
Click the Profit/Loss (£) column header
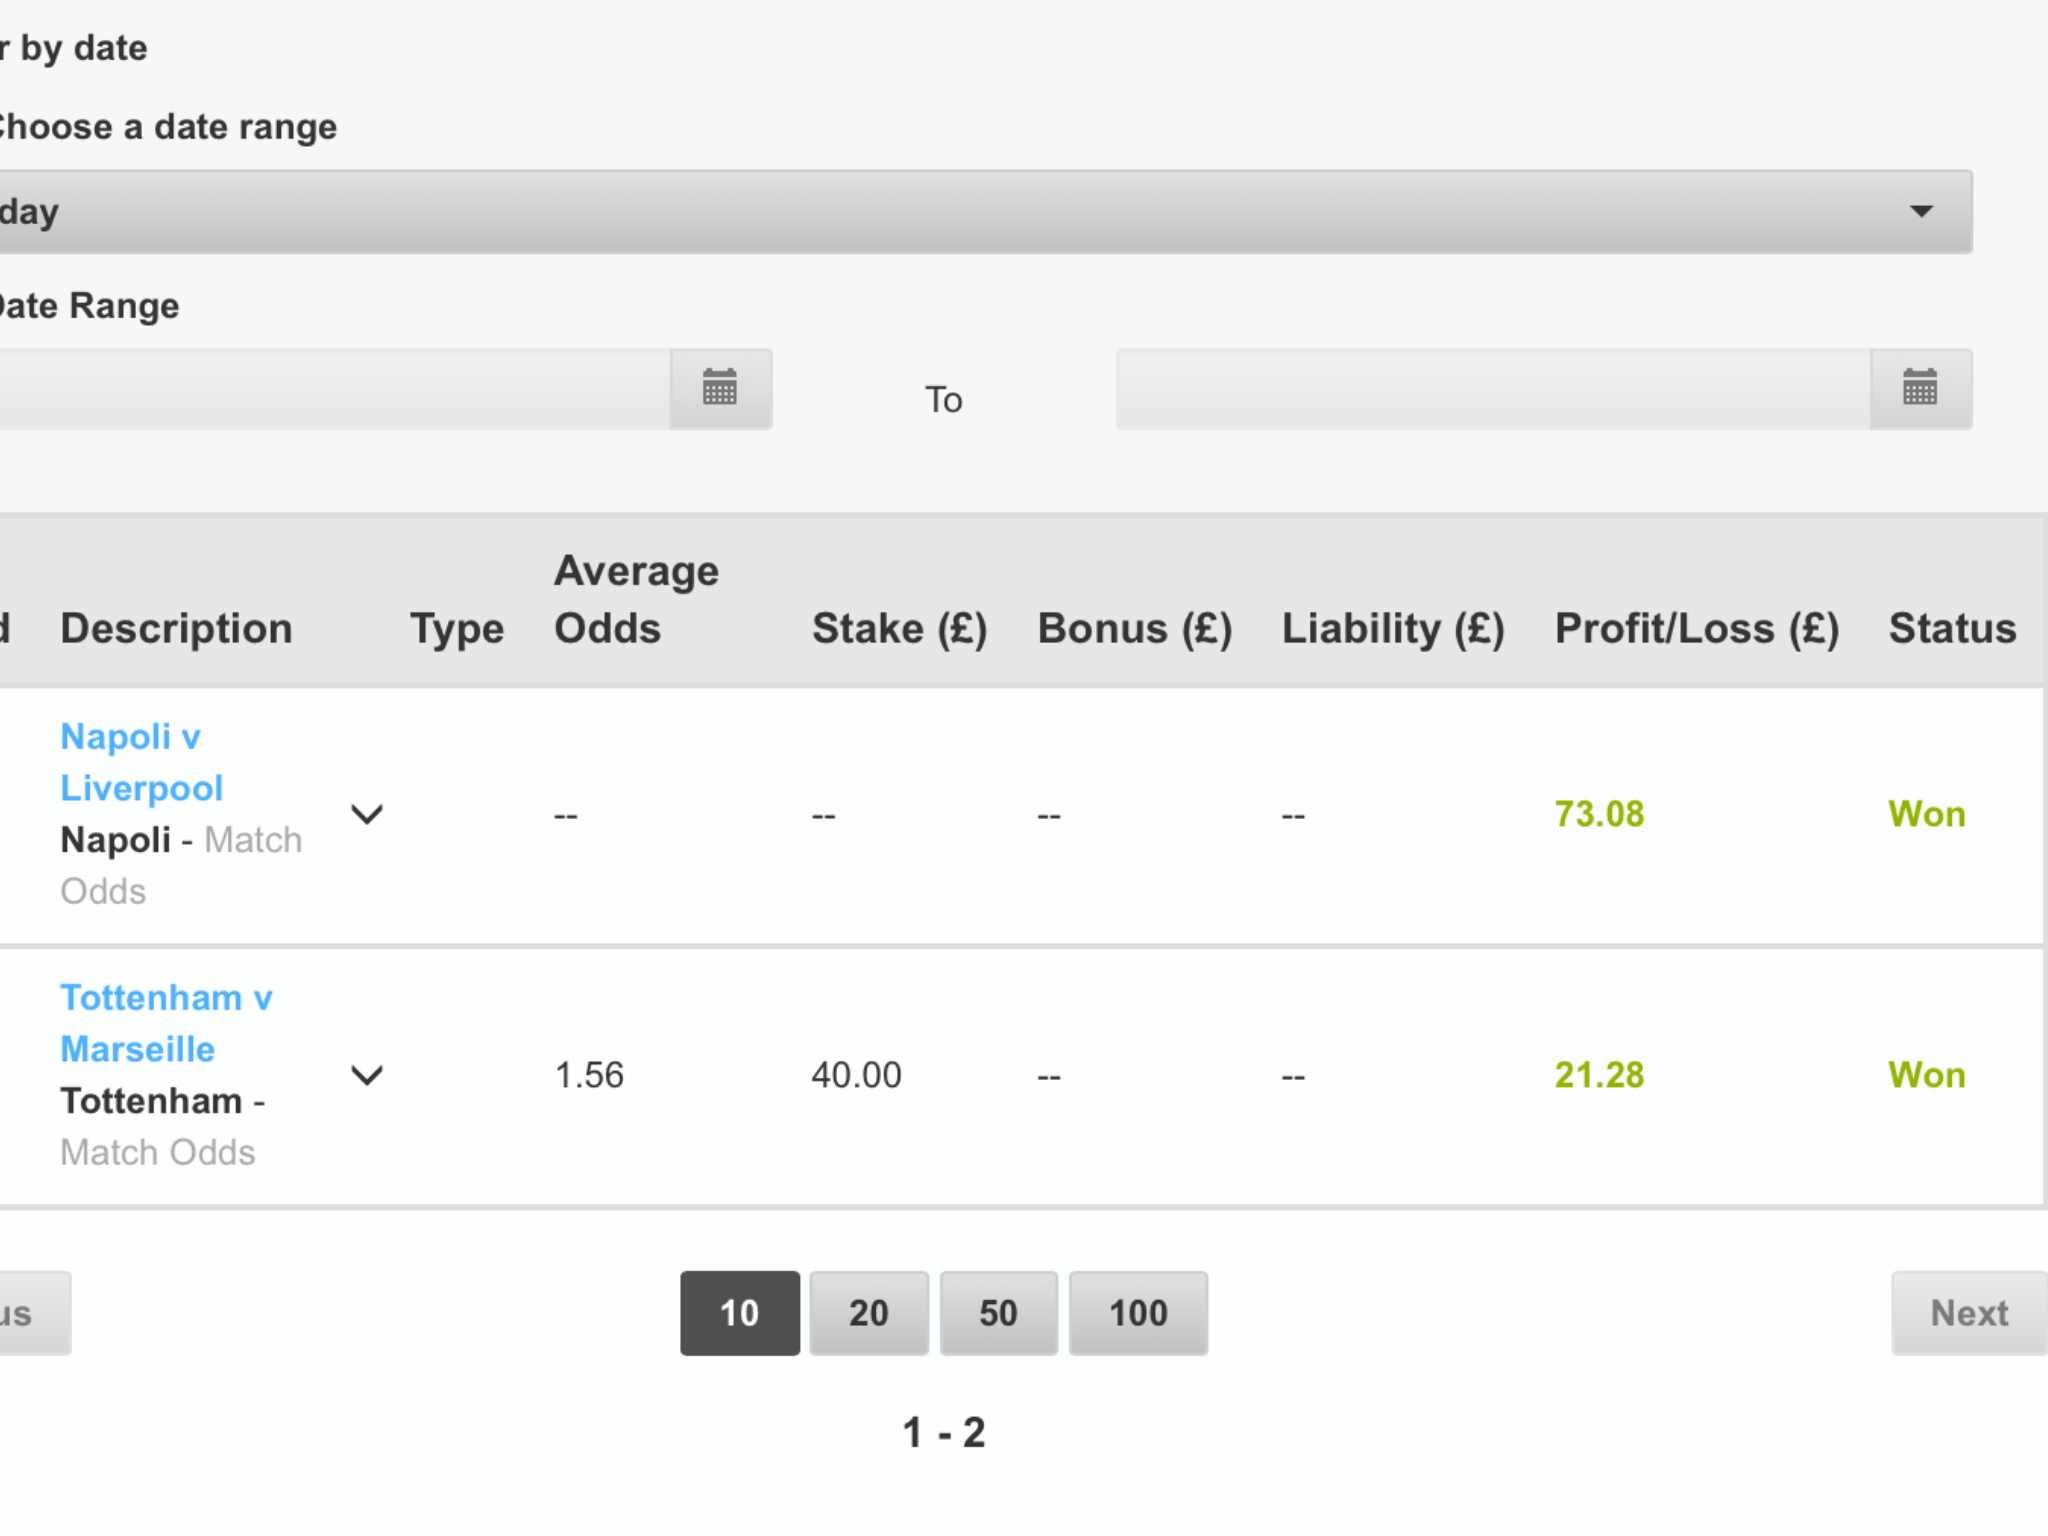(x=1697, y=629)
